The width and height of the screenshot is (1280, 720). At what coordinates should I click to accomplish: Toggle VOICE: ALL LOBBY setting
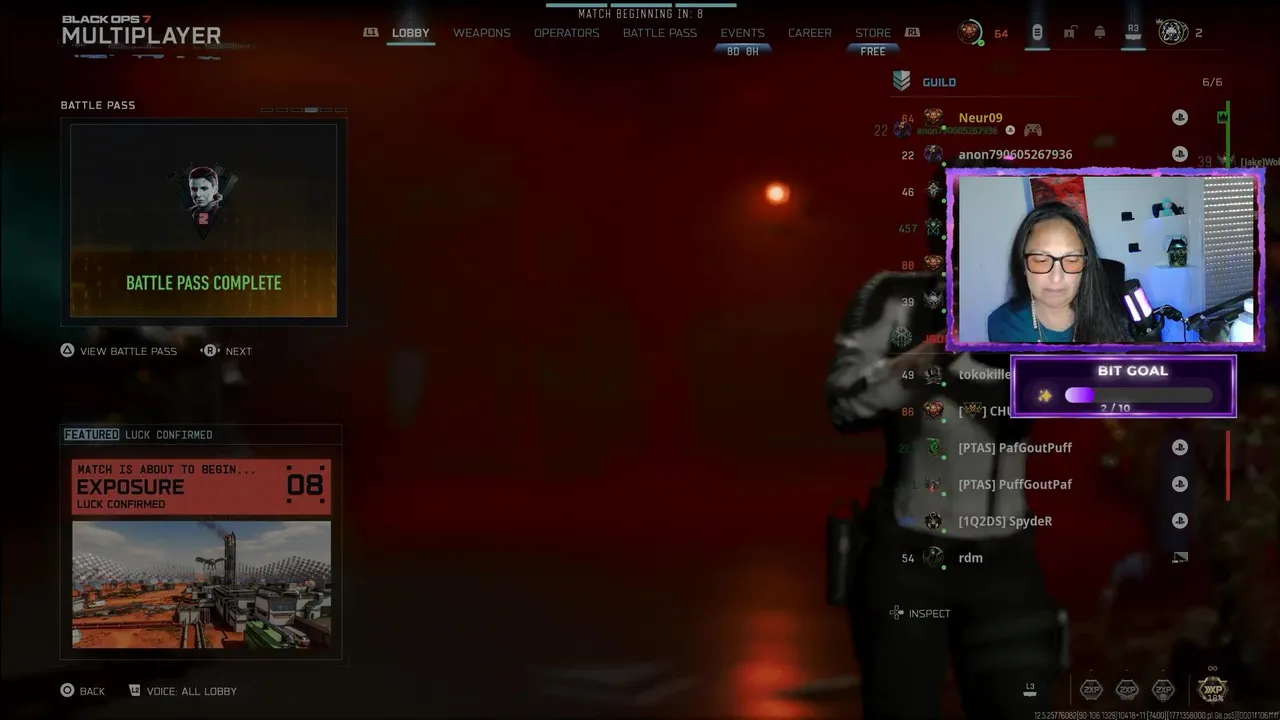click(x=182, y=691)
